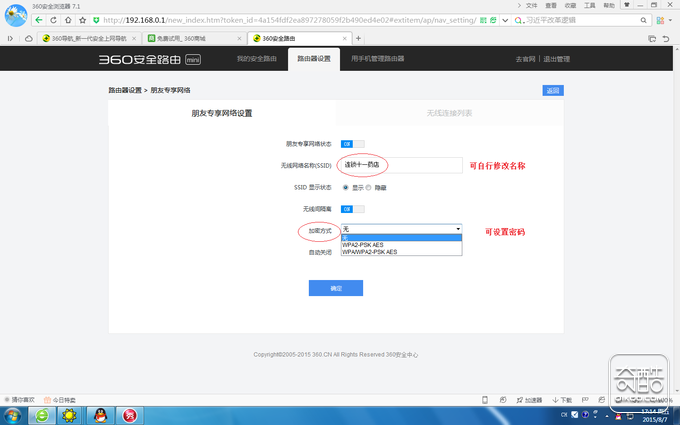
Task: Choose WPA2-PSK AES in the dropdown
Action: pyautogui.click(x=402, y=245)
